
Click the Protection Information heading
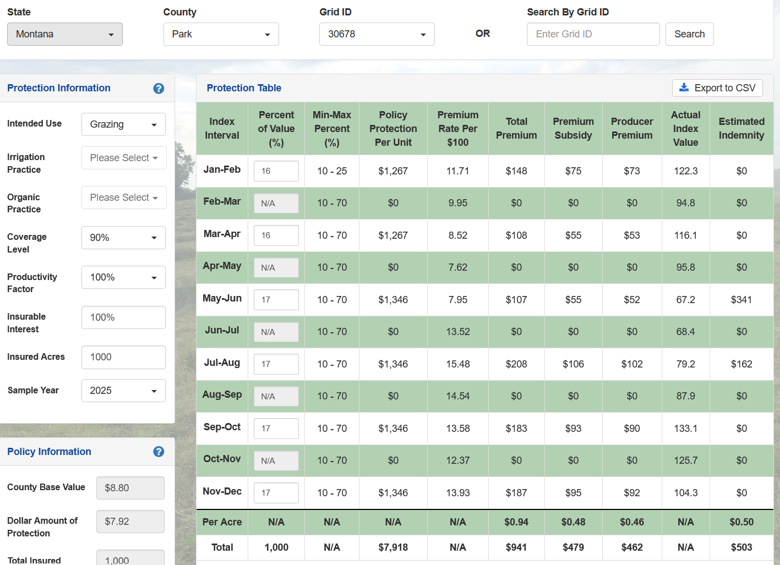[59, 88]
